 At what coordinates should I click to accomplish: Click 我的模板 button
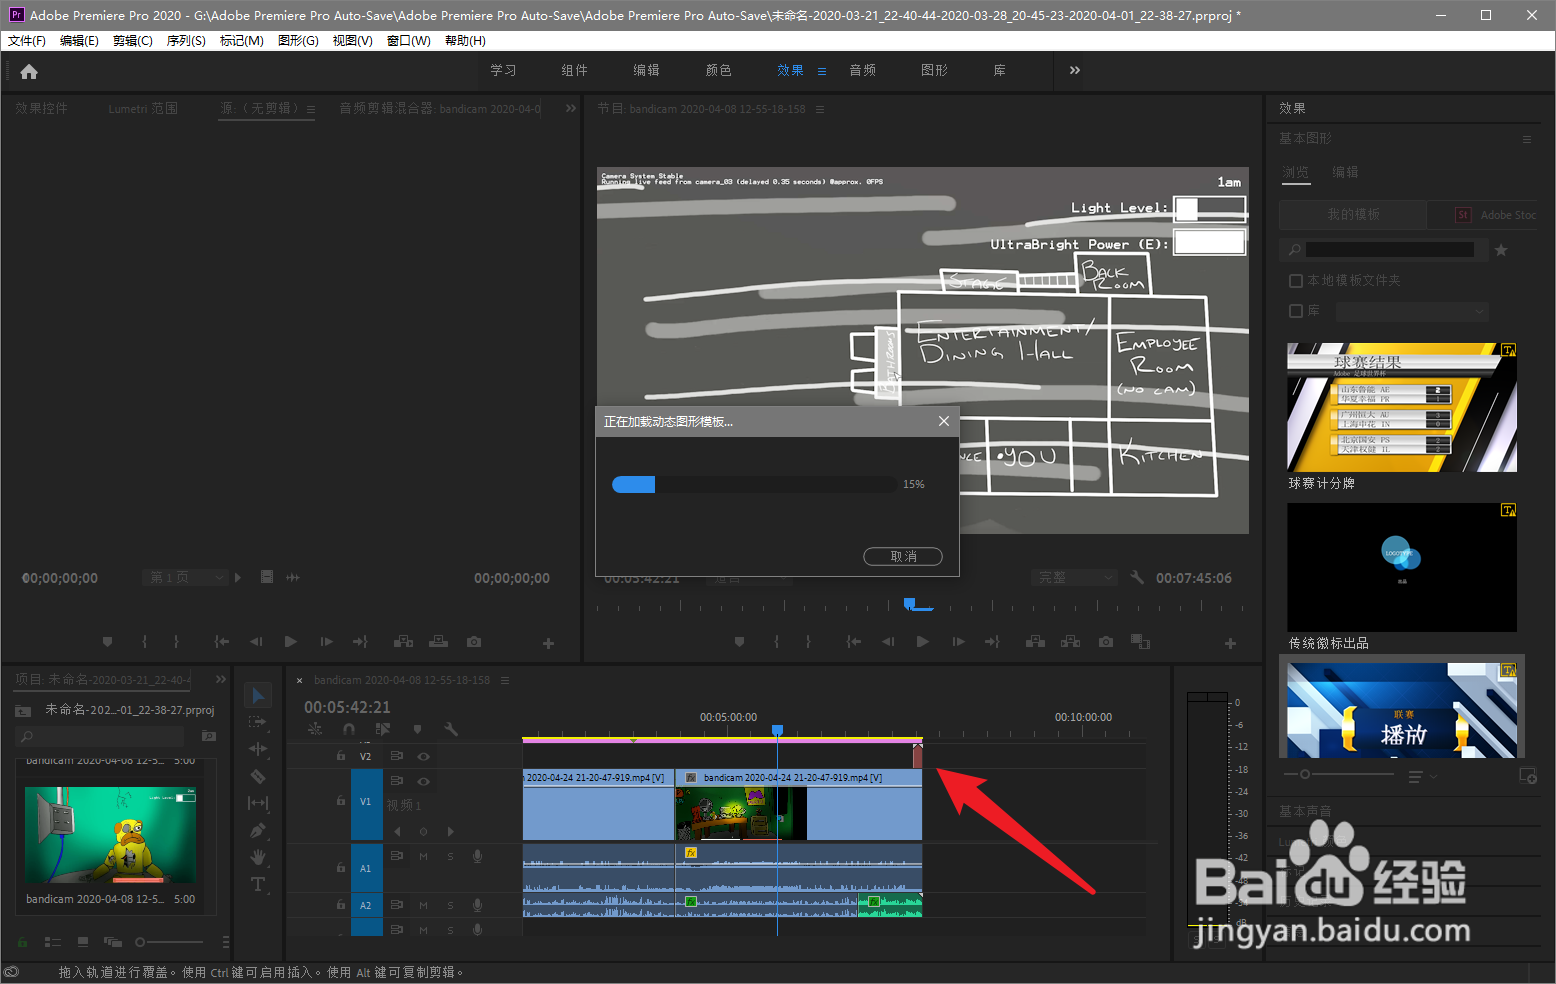(1353, 214)
